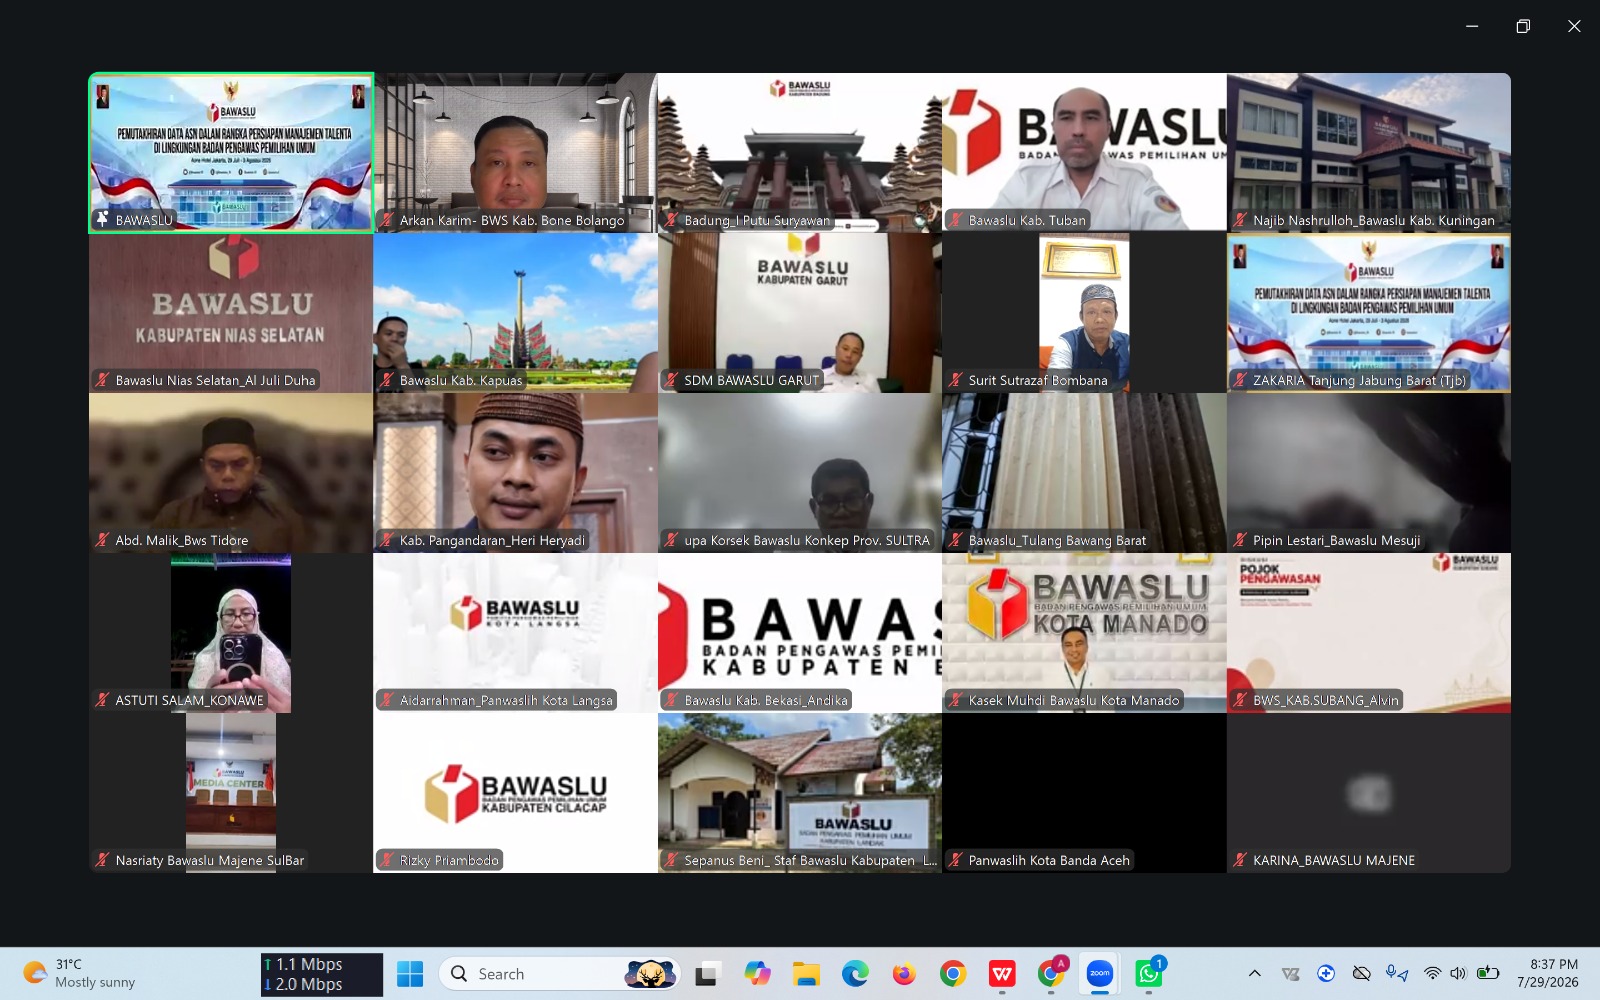The height and width of the screenshot is (1000, 1600).
Task: Open Microsoft Edge from the taskbar
Action: tap(855, 974)
